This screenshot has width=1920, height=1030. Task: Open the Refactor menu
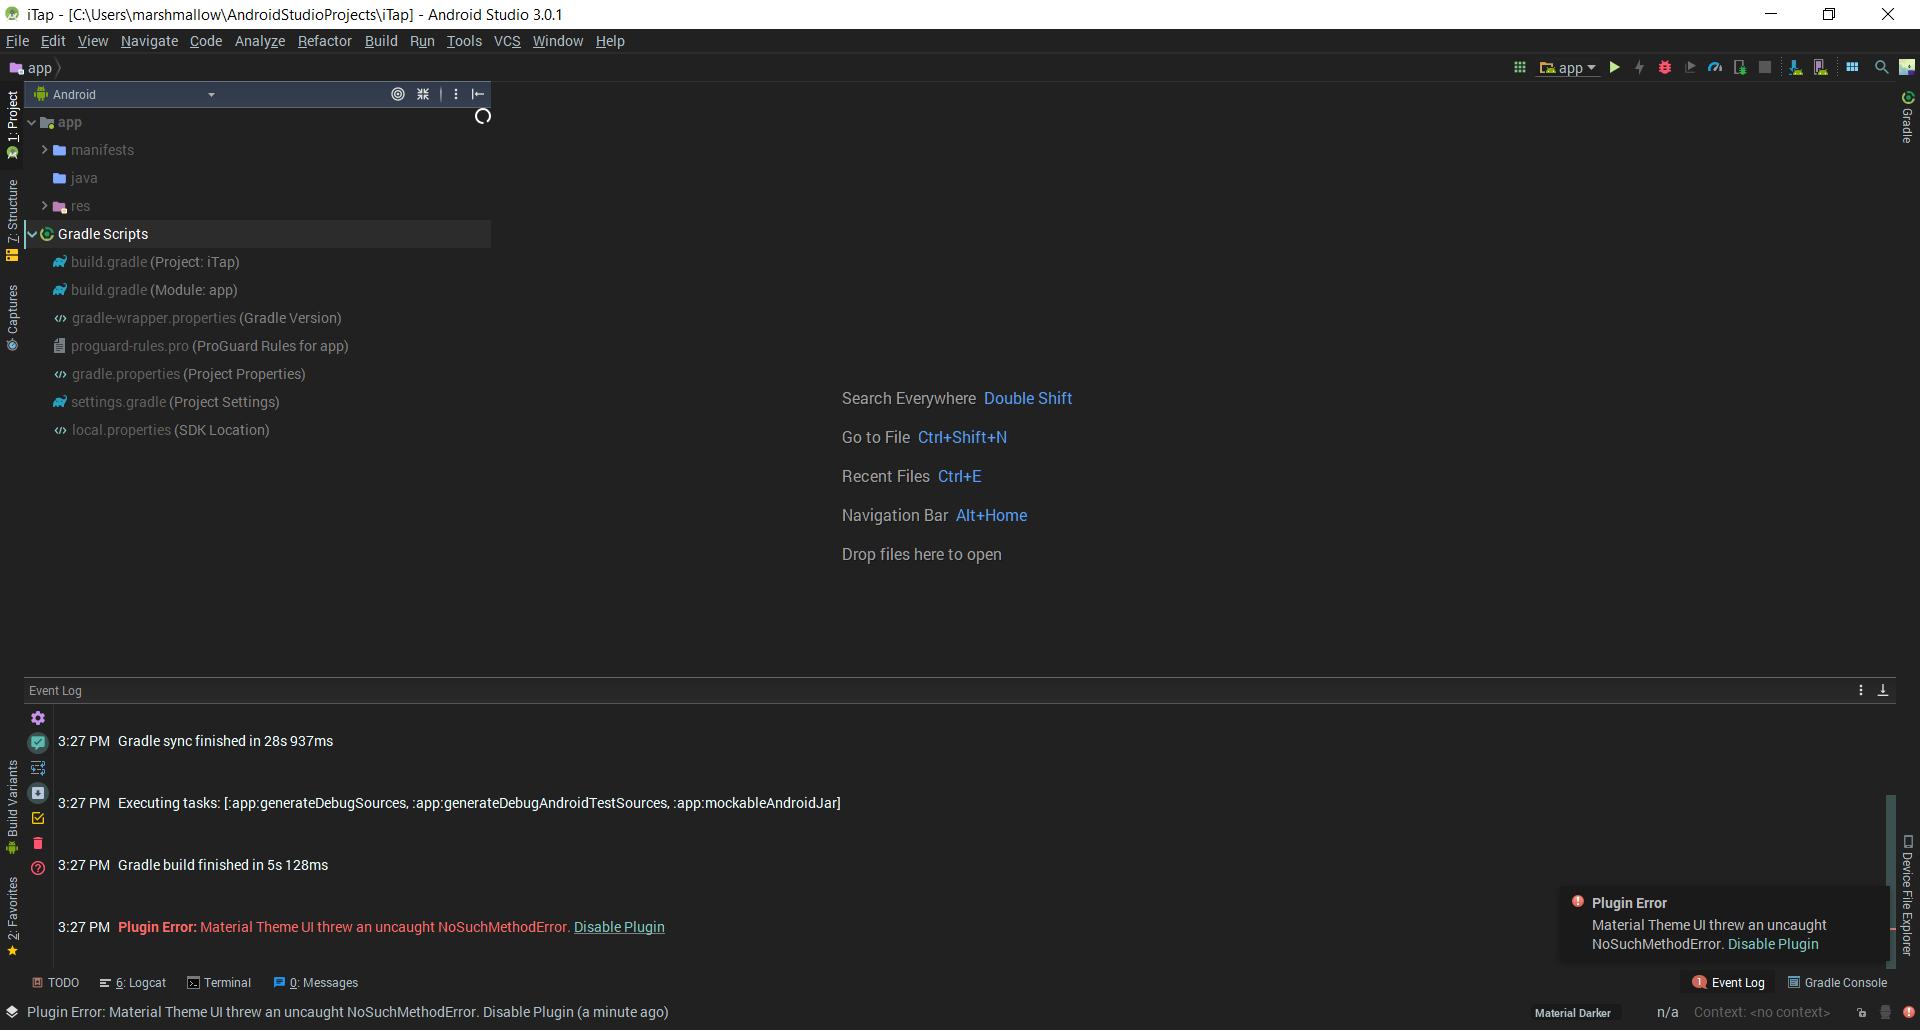tap(325, 41)
